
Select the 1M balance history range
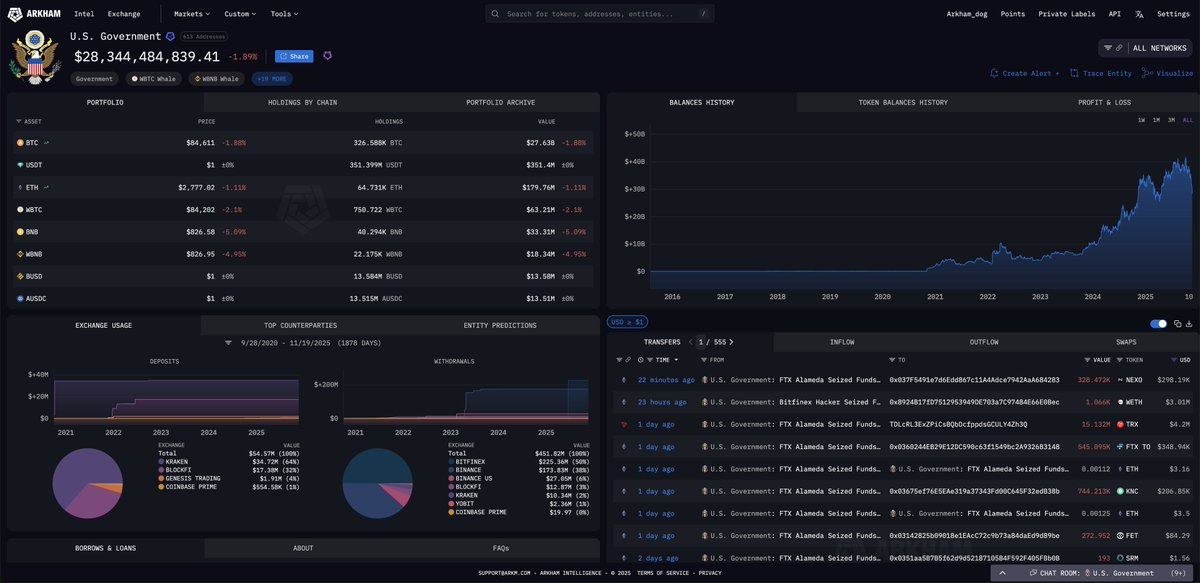tap(1156, 120)
